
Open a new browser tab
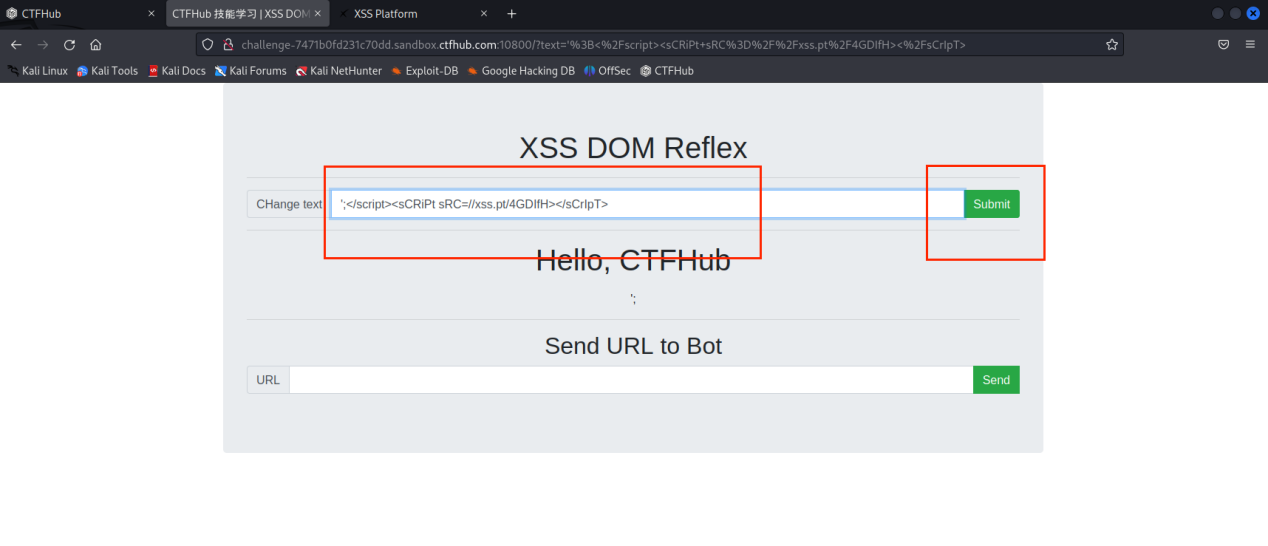pos(512,14)
